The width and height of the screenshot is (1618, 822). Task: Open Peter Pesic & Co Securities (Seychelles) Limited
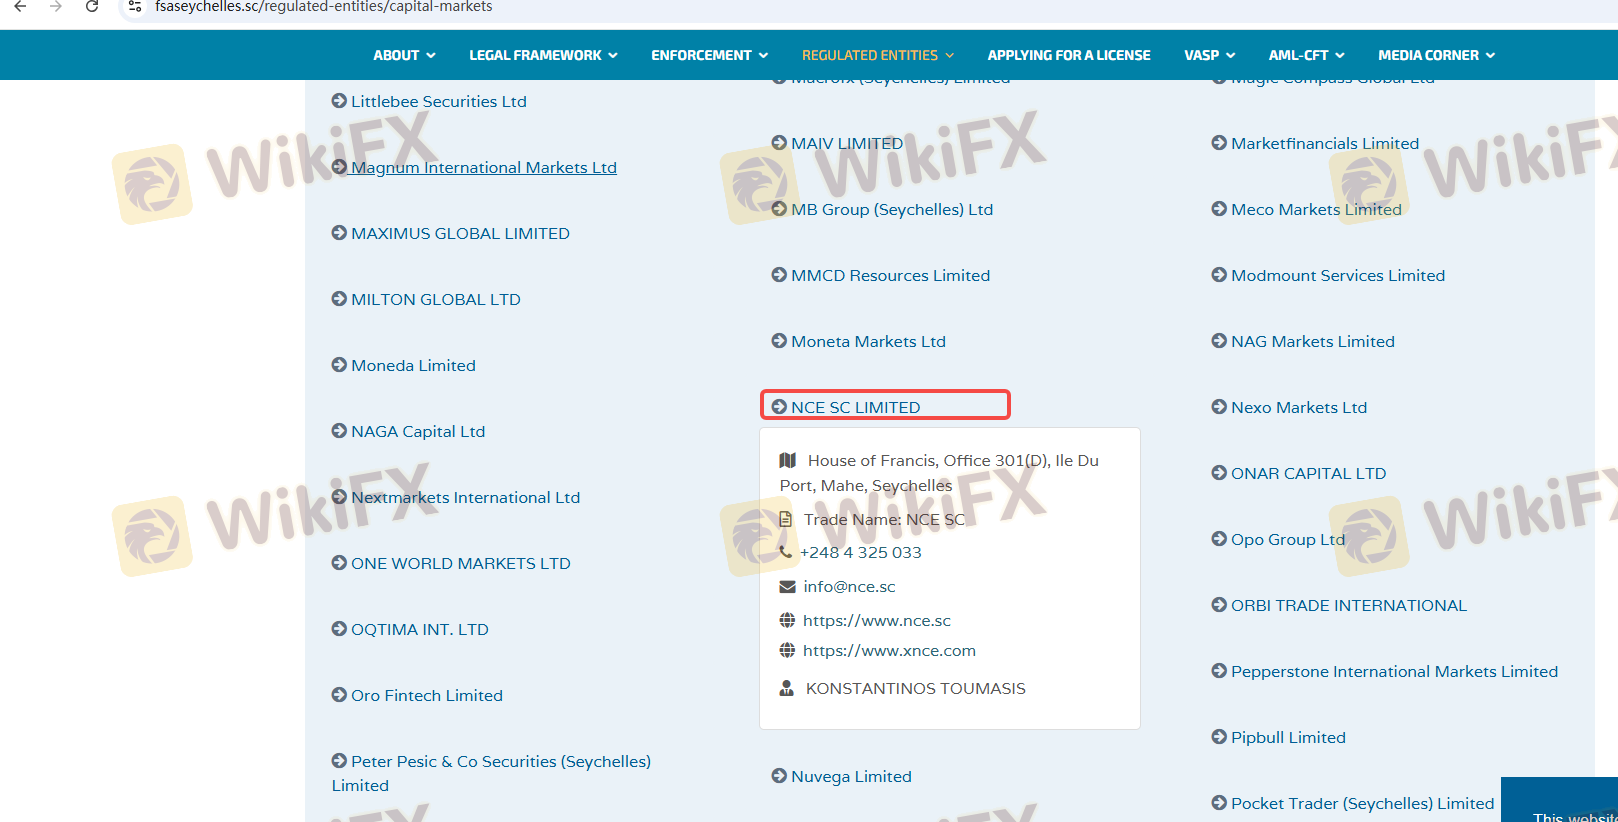click(x=491, y=773)
